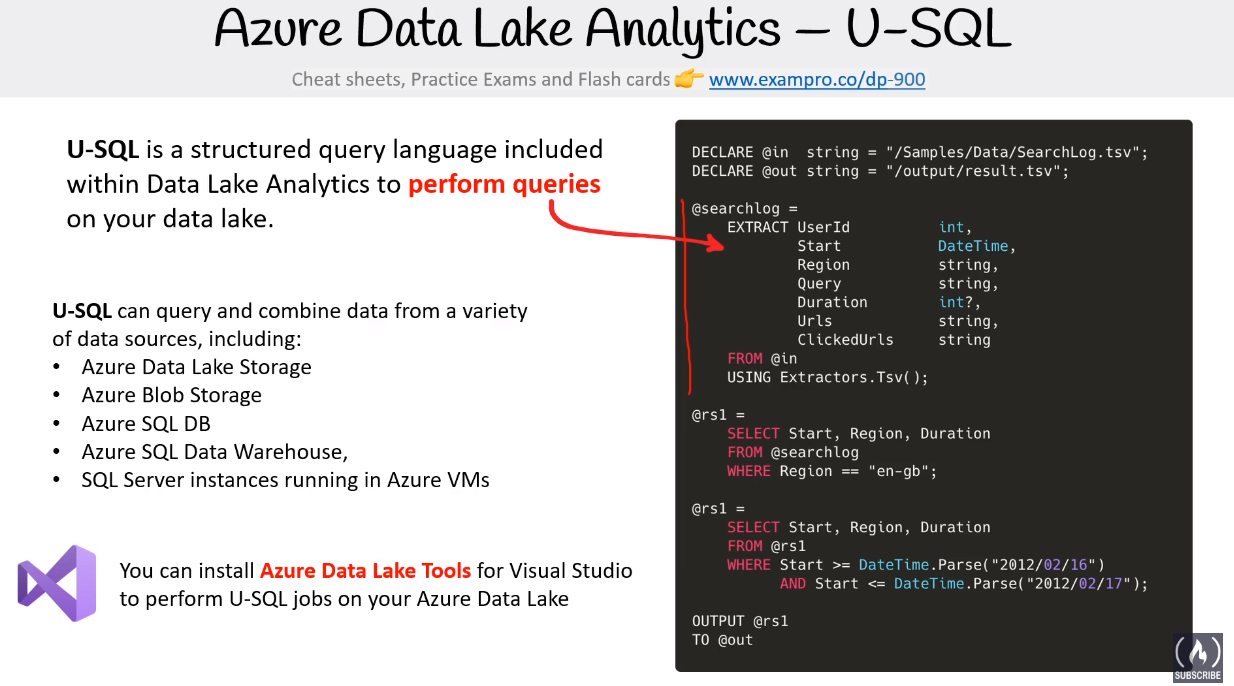Screen dimensions: 1234x686
Task: Click the slide title 'Azure Data Lake Analytics — U-SQL'
Action: (613, 30)
